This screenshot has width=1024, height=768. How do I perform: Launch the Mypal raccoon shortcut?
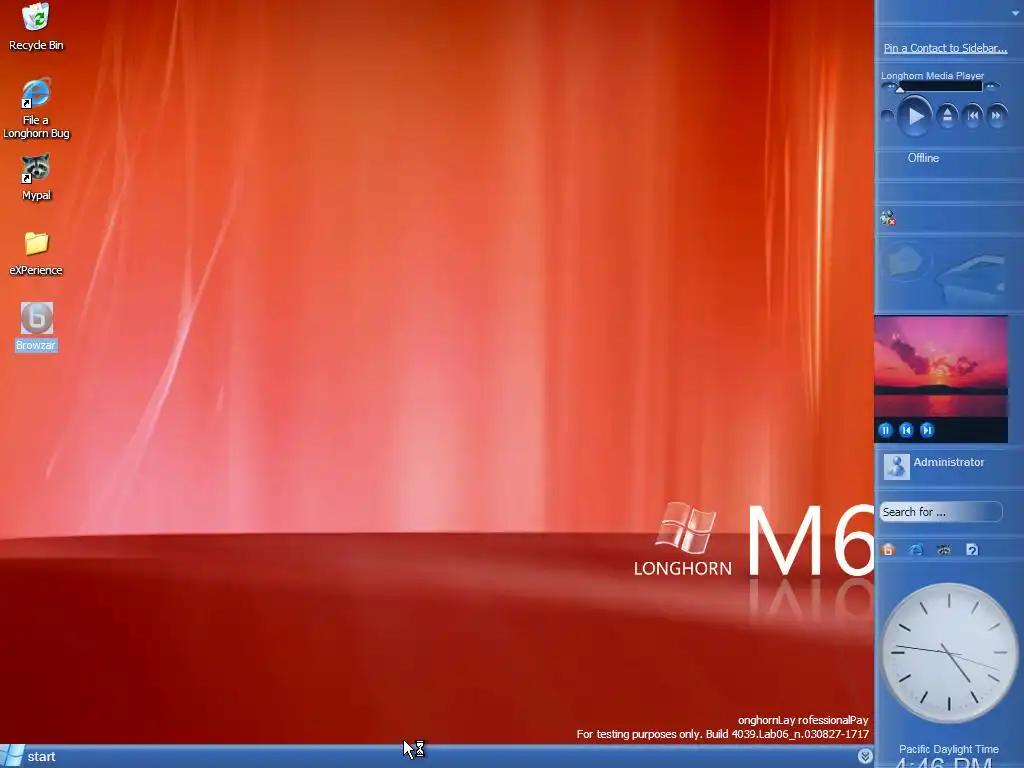[x=36, y=178]
